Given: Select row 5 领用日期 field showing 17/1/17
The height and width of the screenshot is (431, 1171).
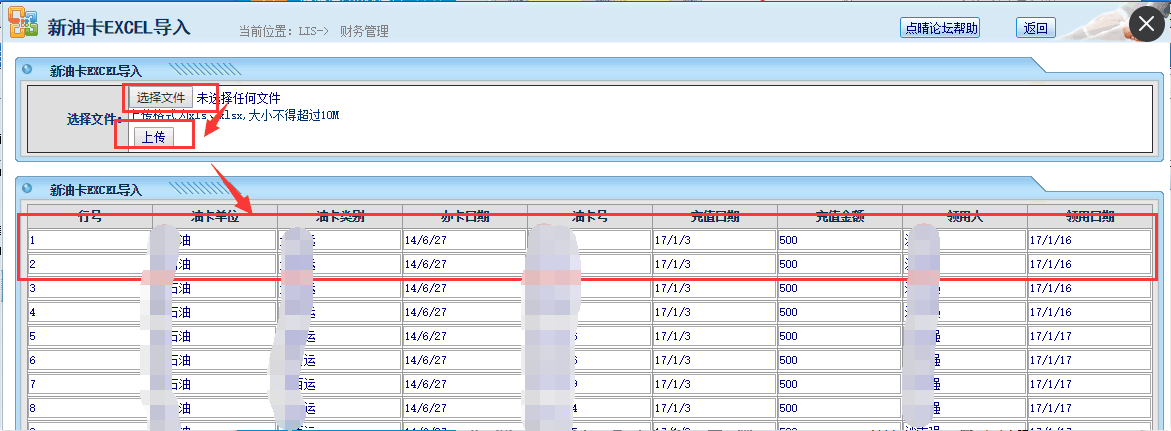Looking at the screenshot, I should click(x=1090, y=336).
